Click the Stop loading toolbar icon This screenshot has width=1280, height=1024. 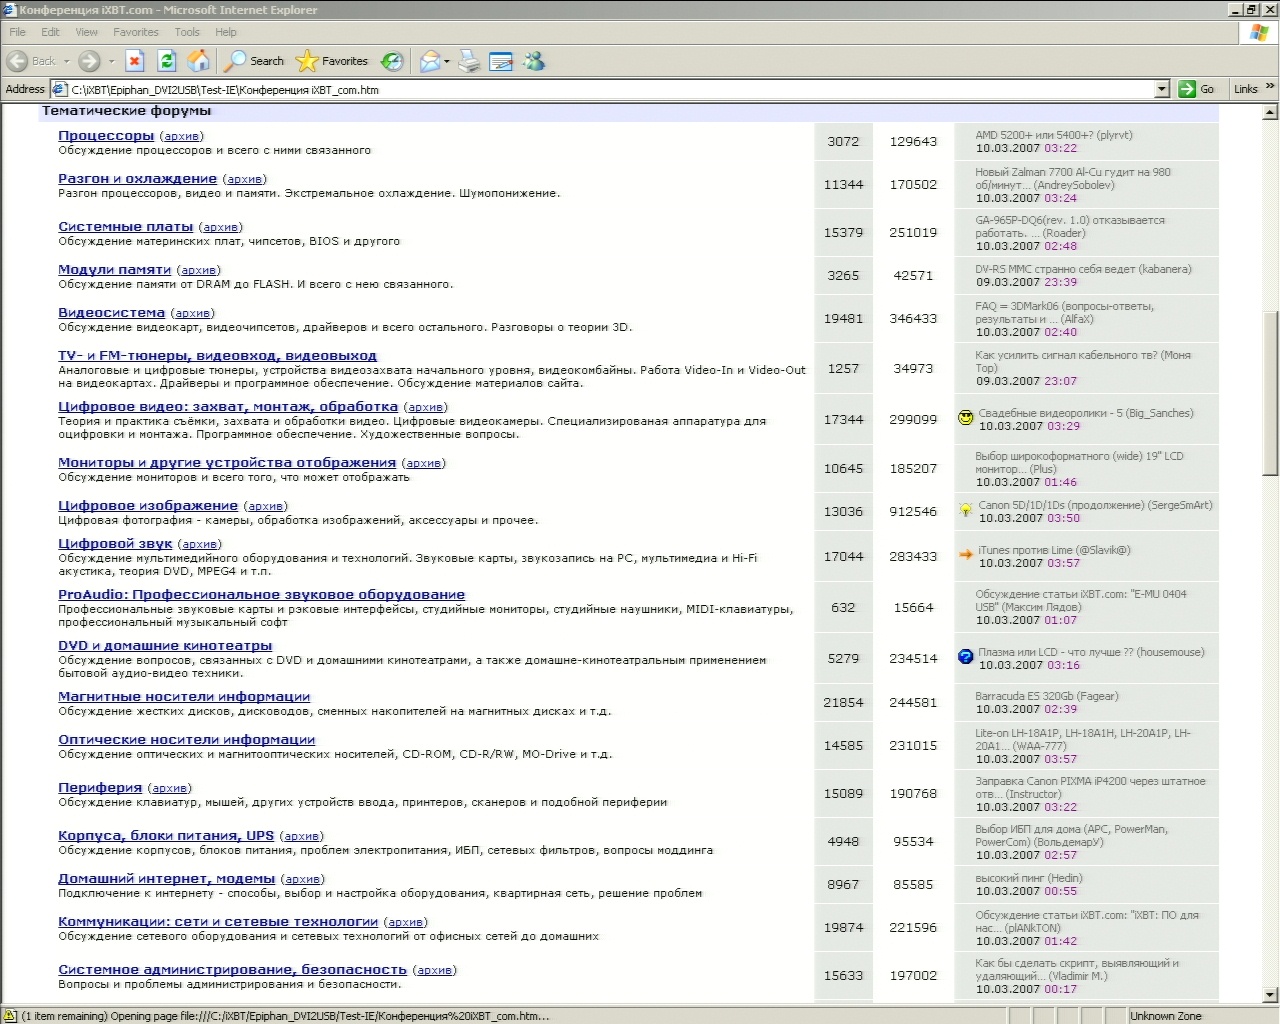(x=135, y=61)
